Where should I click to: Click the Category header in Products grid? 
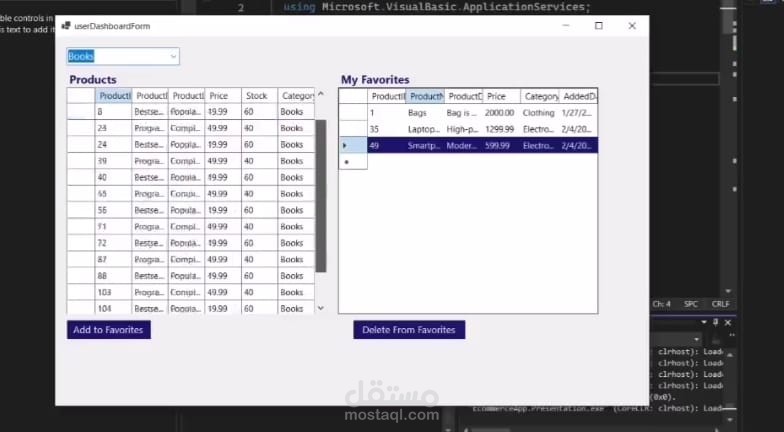[x=296, y=96]
